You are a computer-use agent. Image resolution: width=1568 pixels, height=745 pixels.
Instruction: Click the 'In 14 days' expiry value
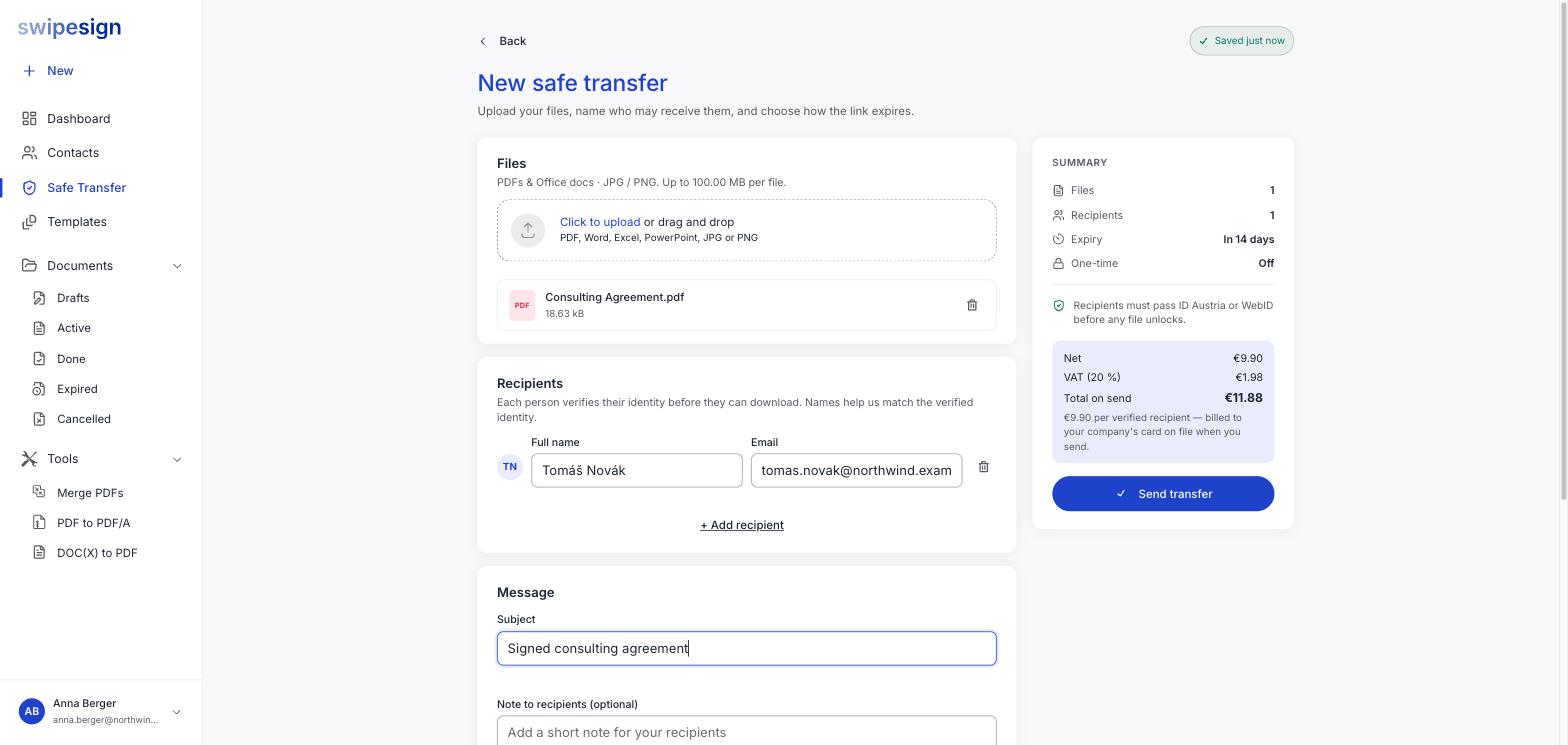1248,240
